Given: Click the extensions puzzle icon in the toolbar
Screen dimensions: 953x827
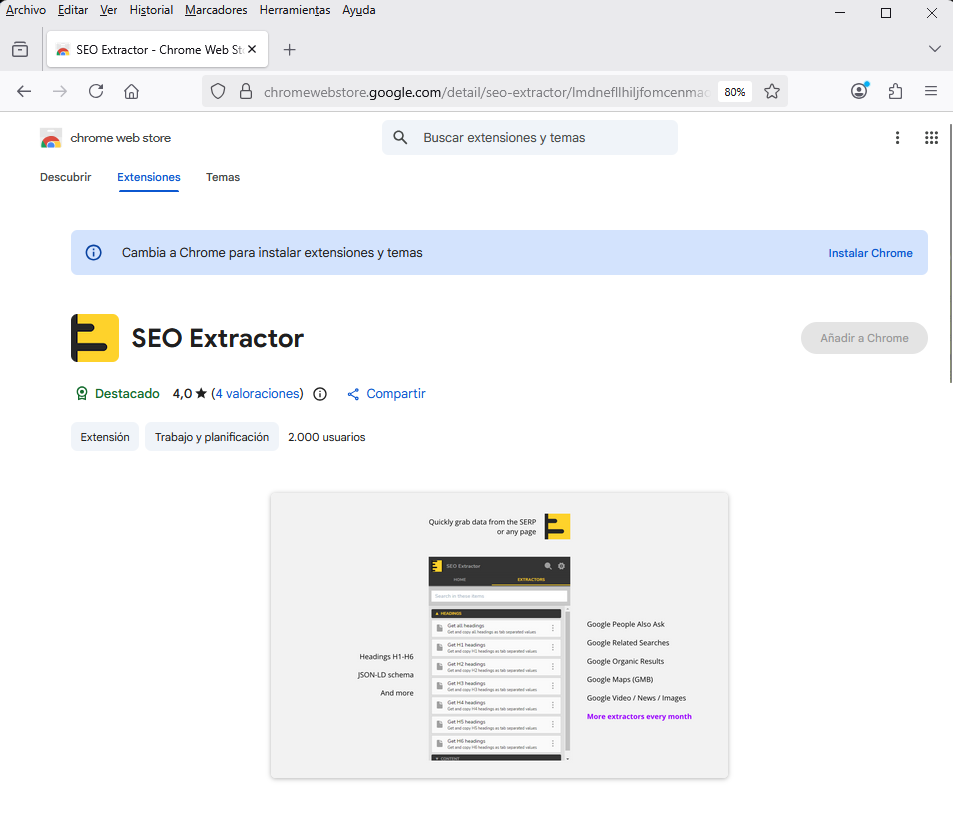Looking at the screenshot, I should pos(894,91).
